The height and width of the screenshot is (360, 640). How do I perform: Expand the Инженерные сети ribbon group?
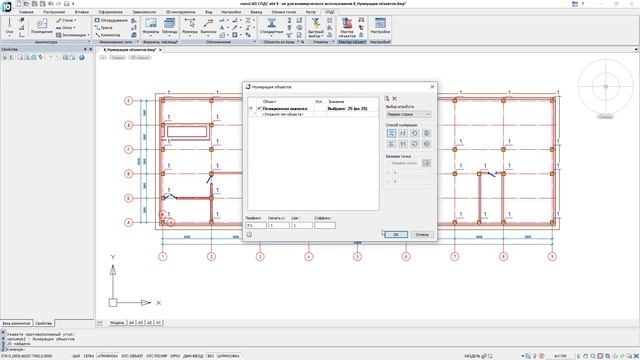[x=138, y=42]
